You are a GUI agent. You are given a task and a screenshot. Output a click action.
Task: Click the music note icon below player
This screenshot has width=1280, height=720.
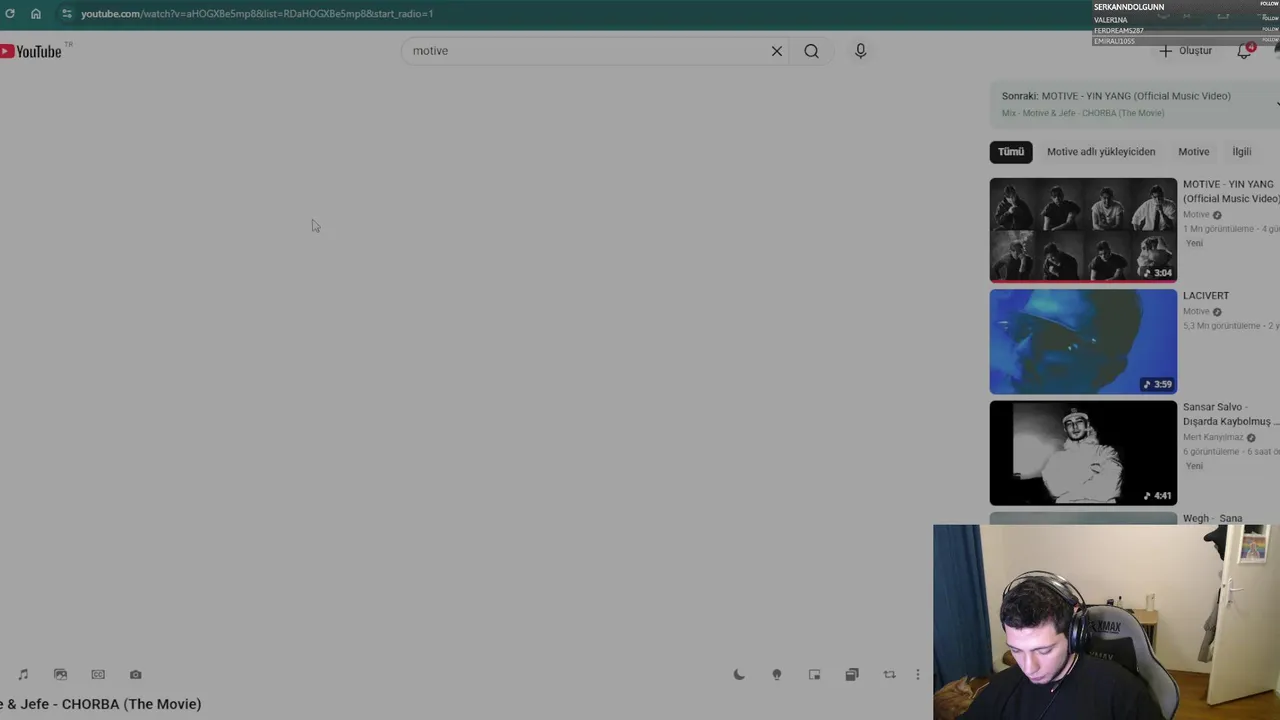(x=23, y=675)
